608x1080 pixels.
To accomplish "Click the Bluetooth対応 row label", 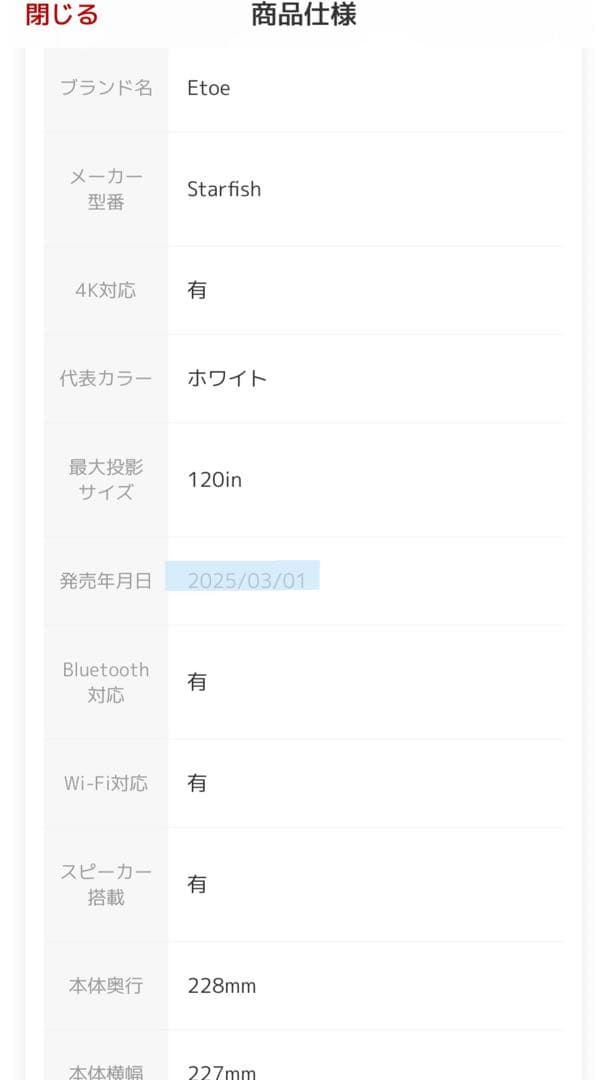I will pos(106,682).
